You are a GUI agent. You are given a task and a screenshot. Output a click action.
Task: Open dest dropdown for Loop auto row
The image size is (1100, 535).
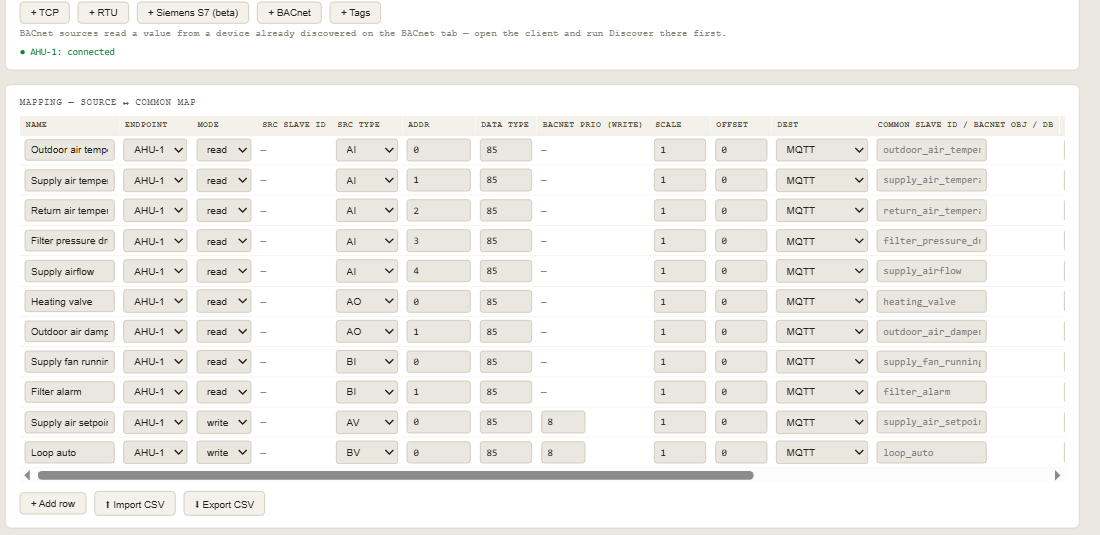[x=821, y=452]
